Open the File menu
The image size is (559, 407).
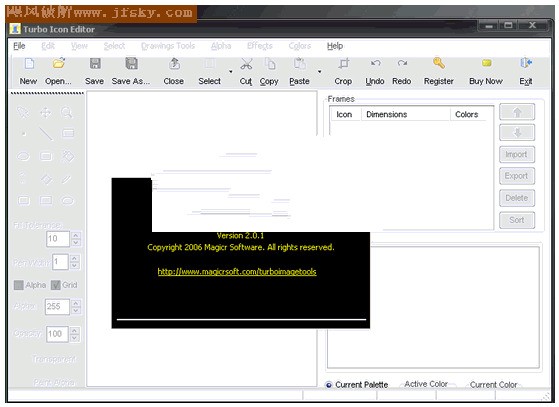(x=19, y=46)
